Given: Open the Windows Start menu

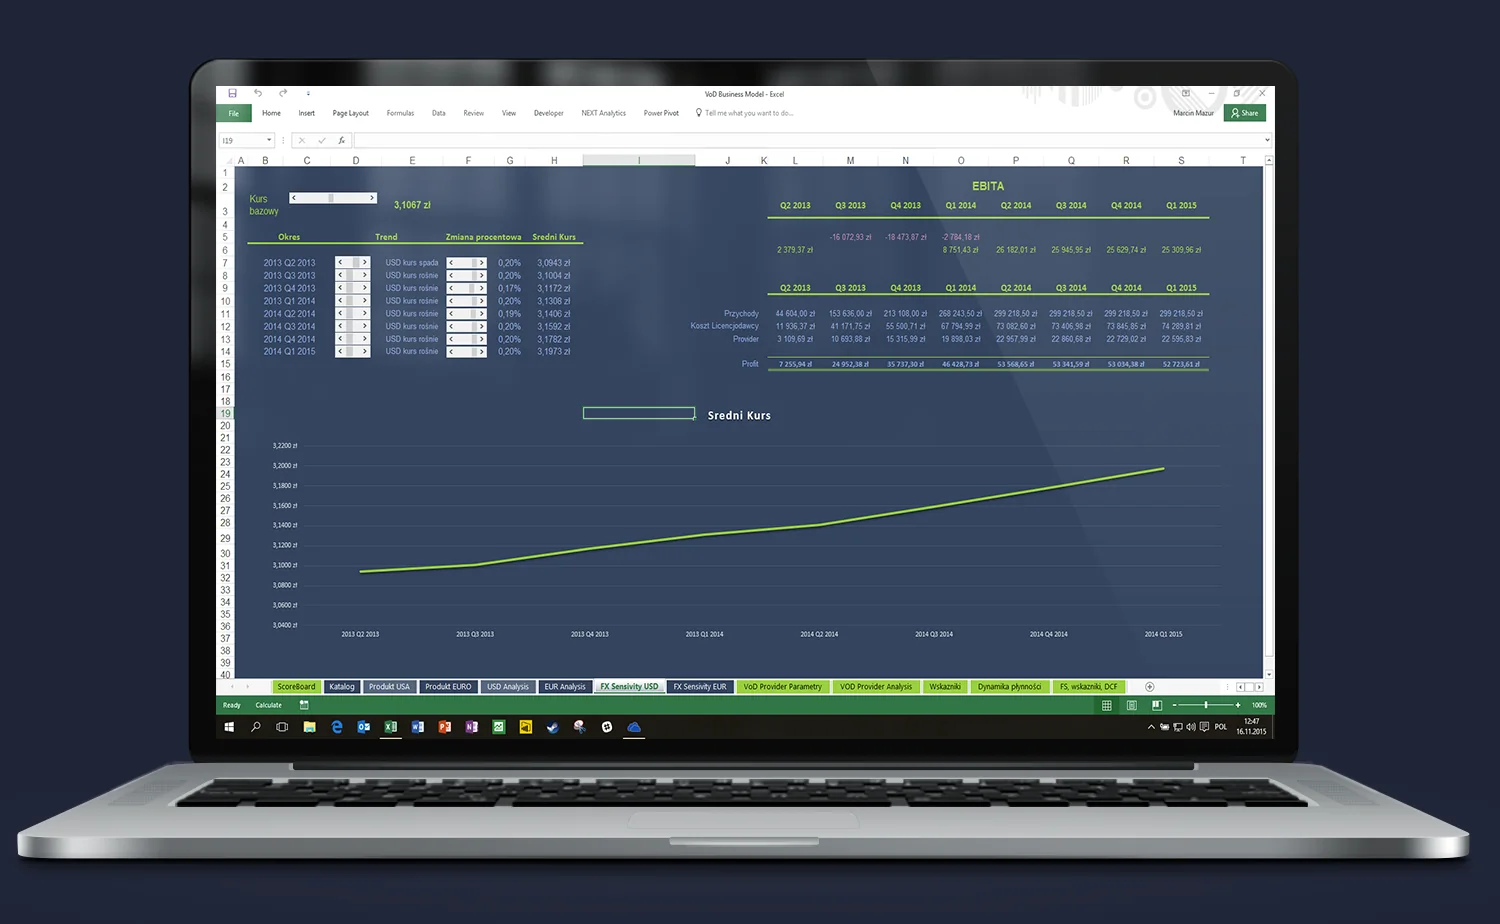Looking at the screenshot, I should [x=229, y=727].
